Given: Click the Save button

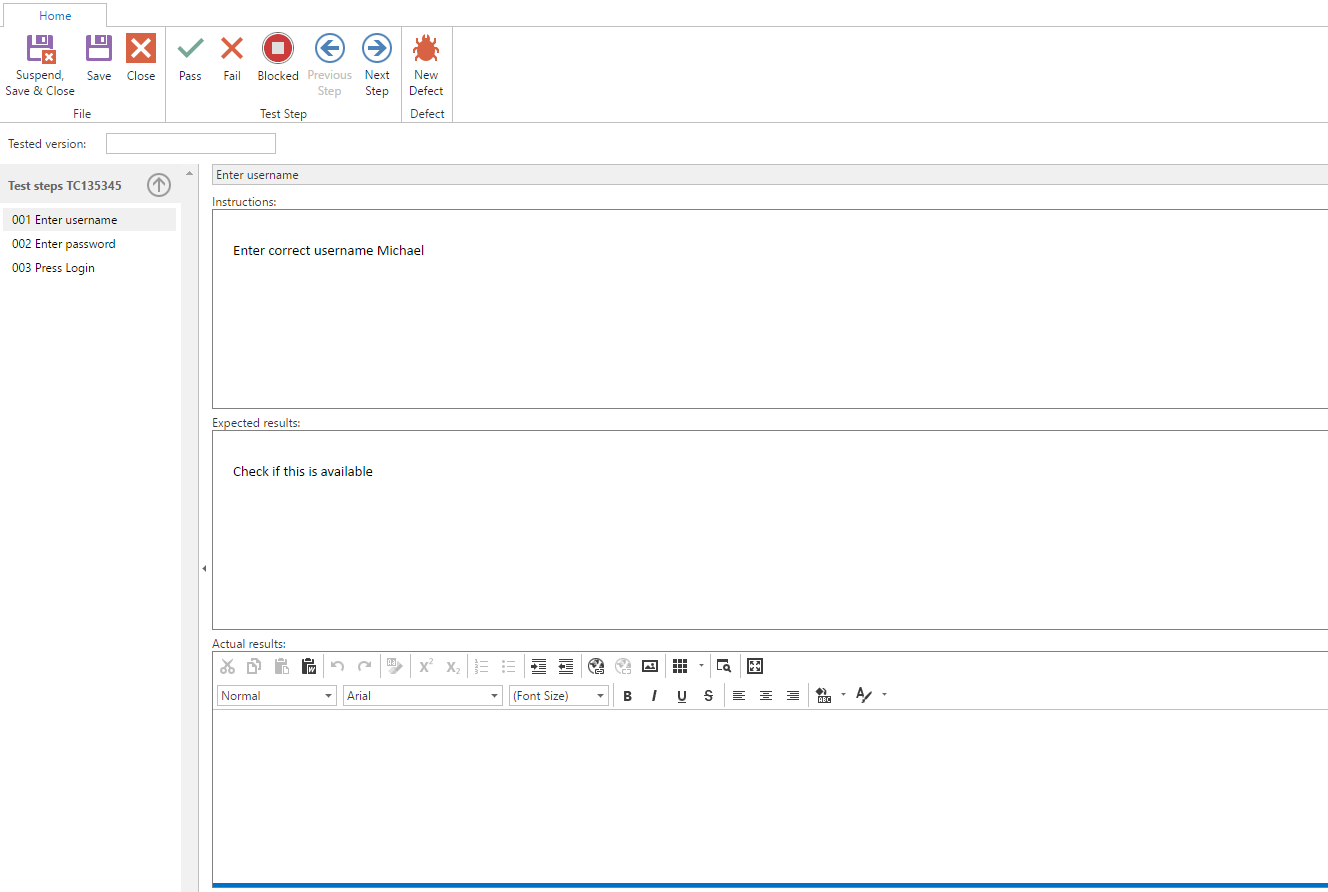Looking at the screenshot, I should point(99,58).
